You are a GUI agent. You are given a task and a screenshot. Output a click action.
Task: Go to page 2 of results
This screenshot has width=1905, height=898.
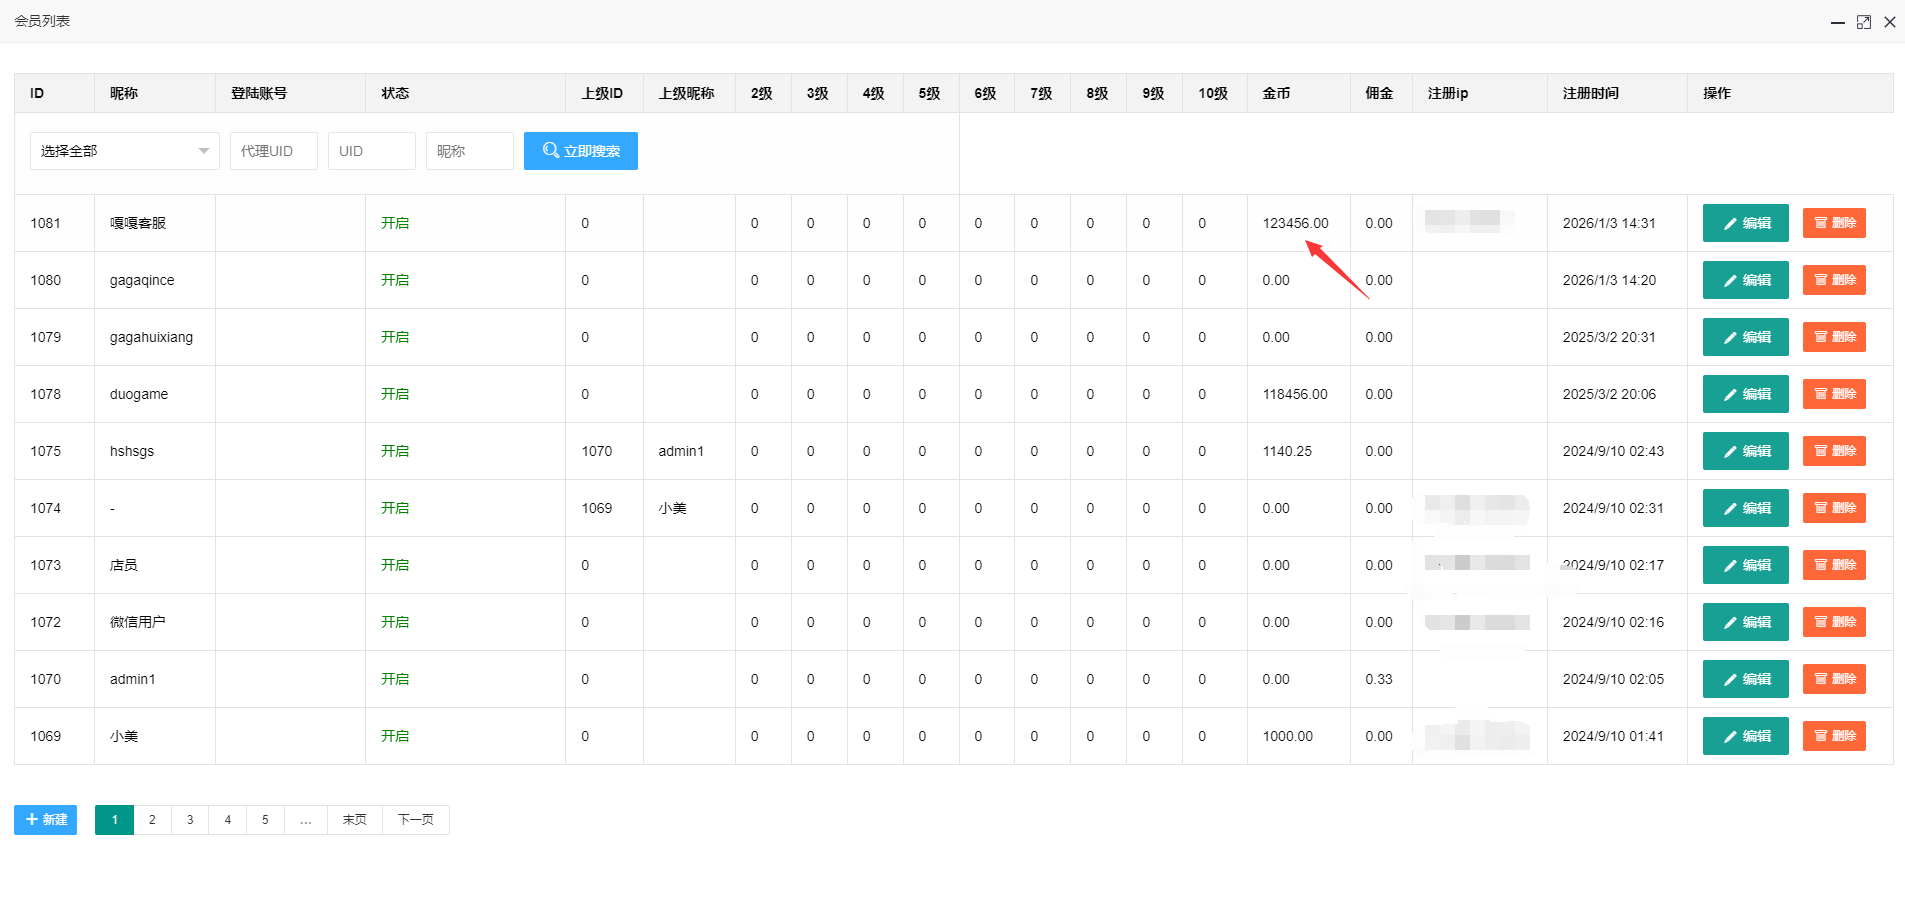tap(152, 819)
